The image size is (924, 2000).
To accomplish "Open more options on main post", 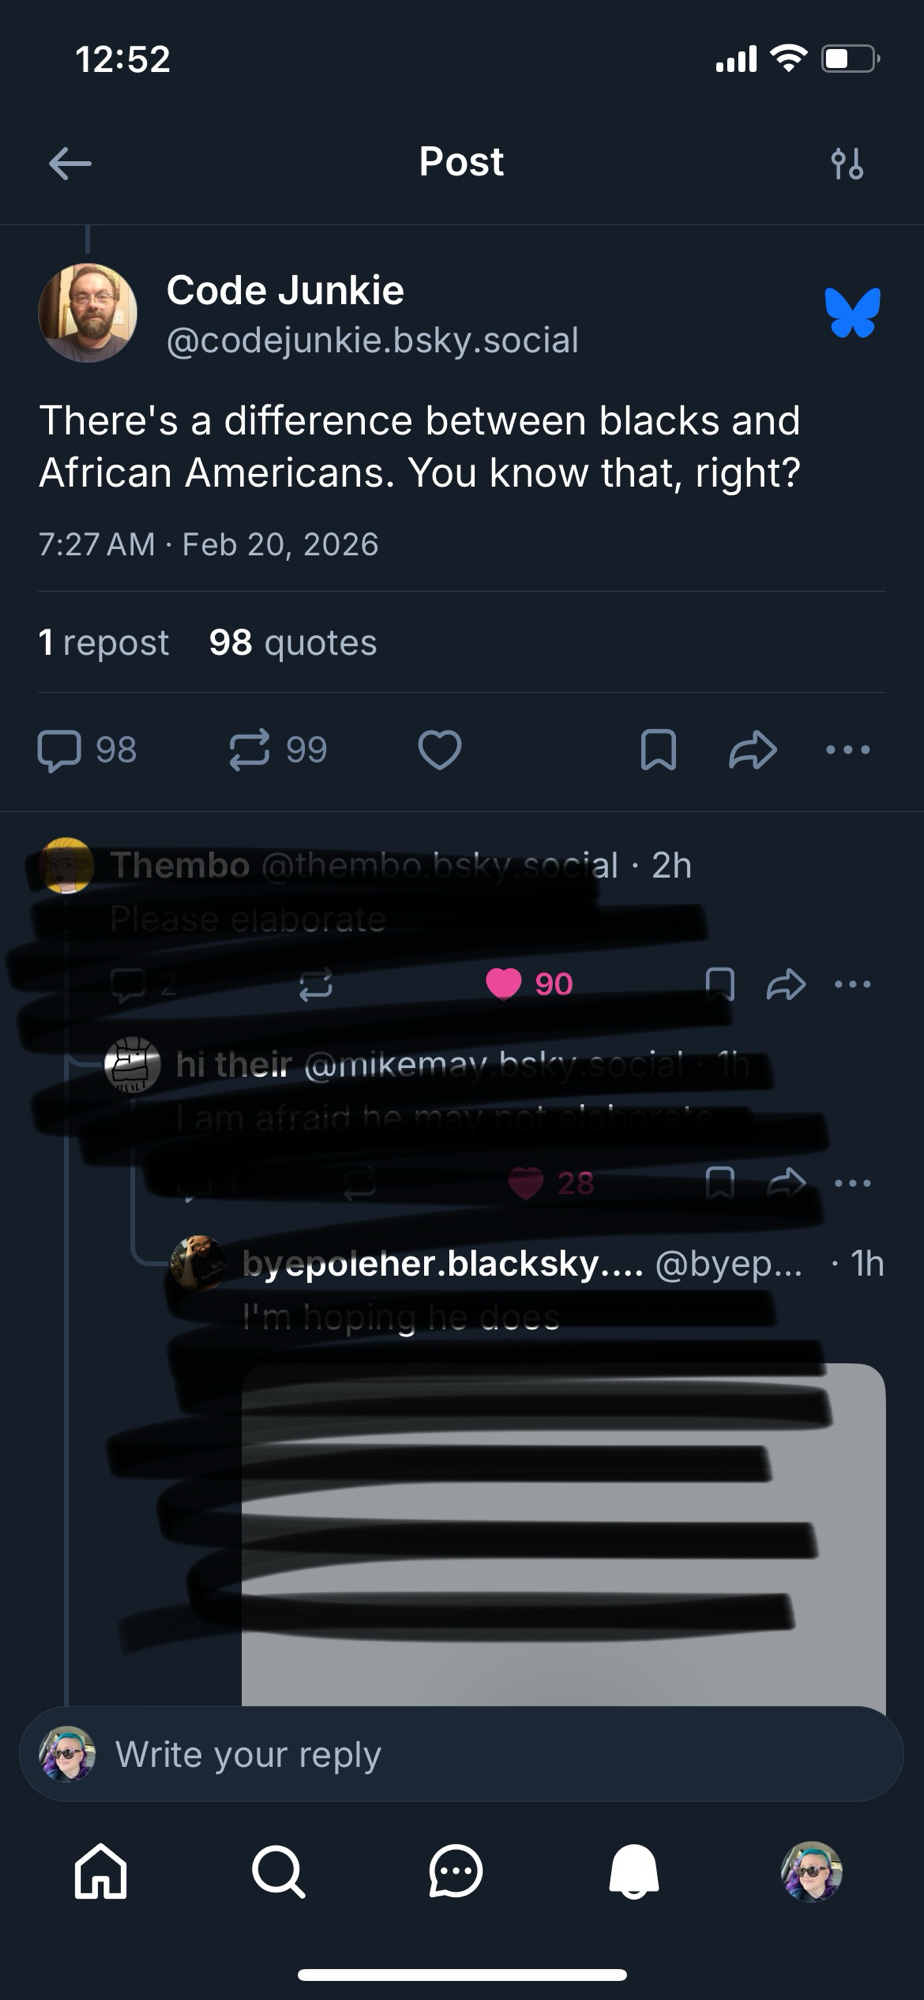I will (x=848, y=750).
